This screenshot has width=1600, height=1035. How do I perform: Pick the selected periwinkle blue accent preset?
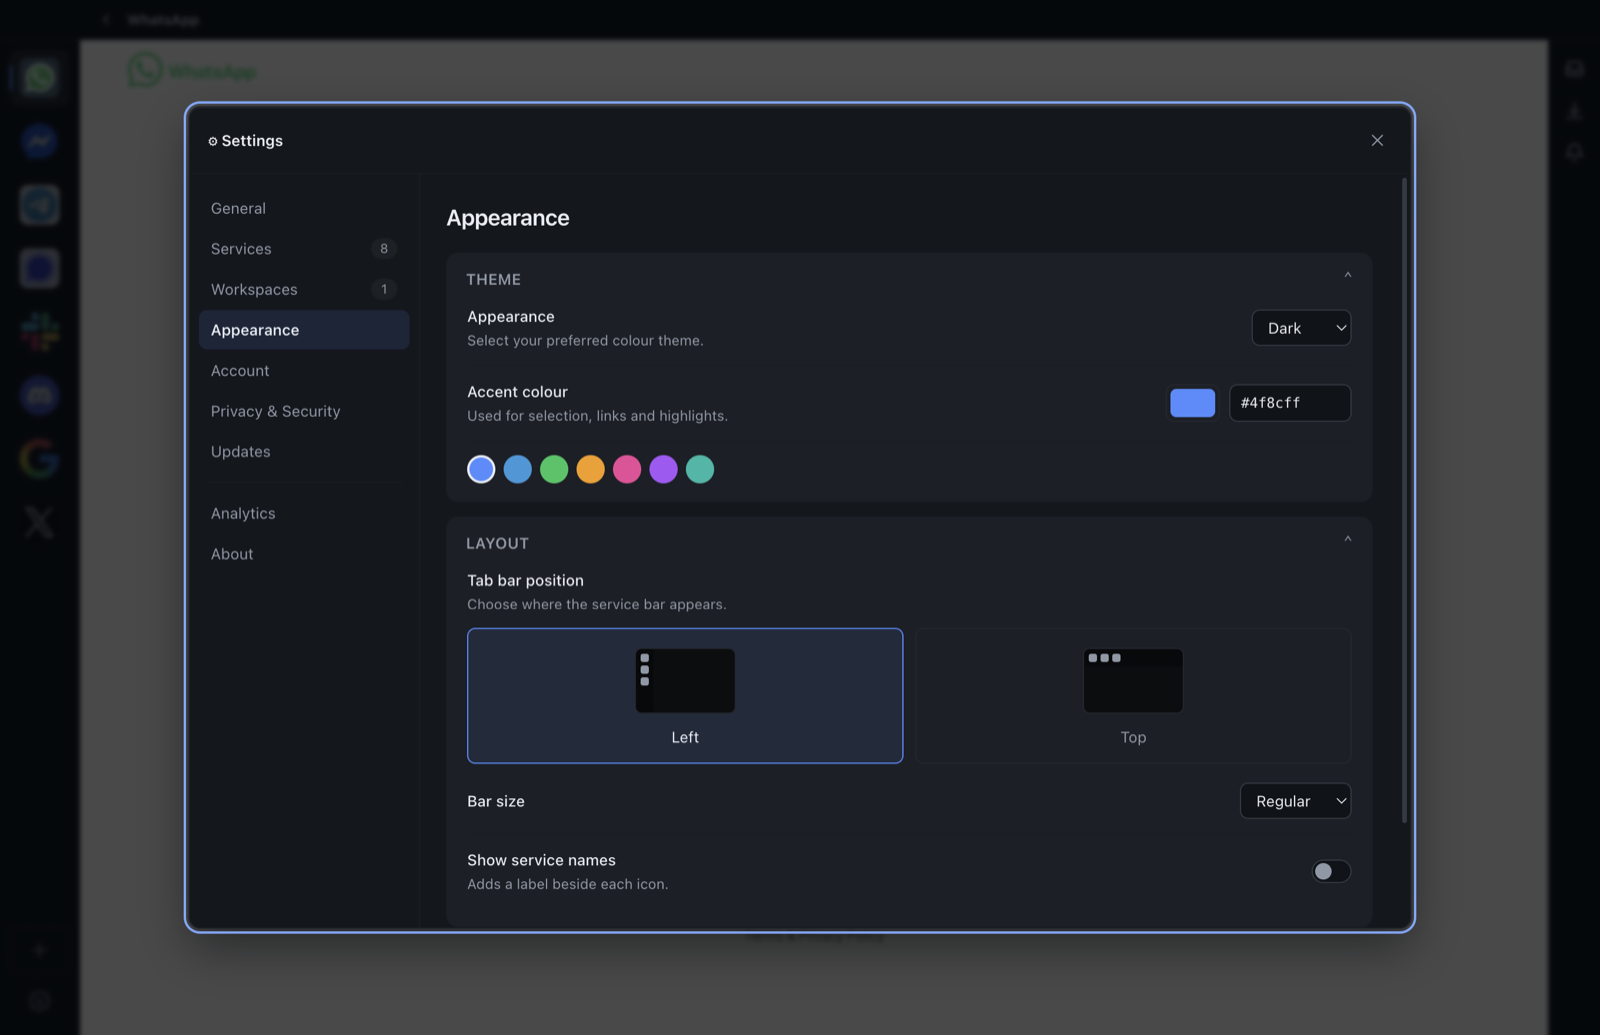point(481,469)
